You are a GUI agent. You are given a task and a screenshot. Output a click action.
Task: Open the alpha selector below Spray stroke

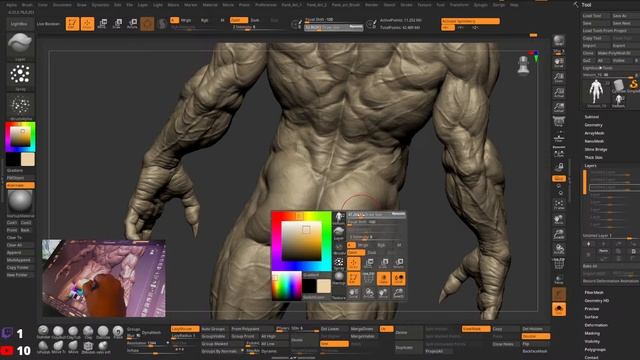tap(20, 107)
